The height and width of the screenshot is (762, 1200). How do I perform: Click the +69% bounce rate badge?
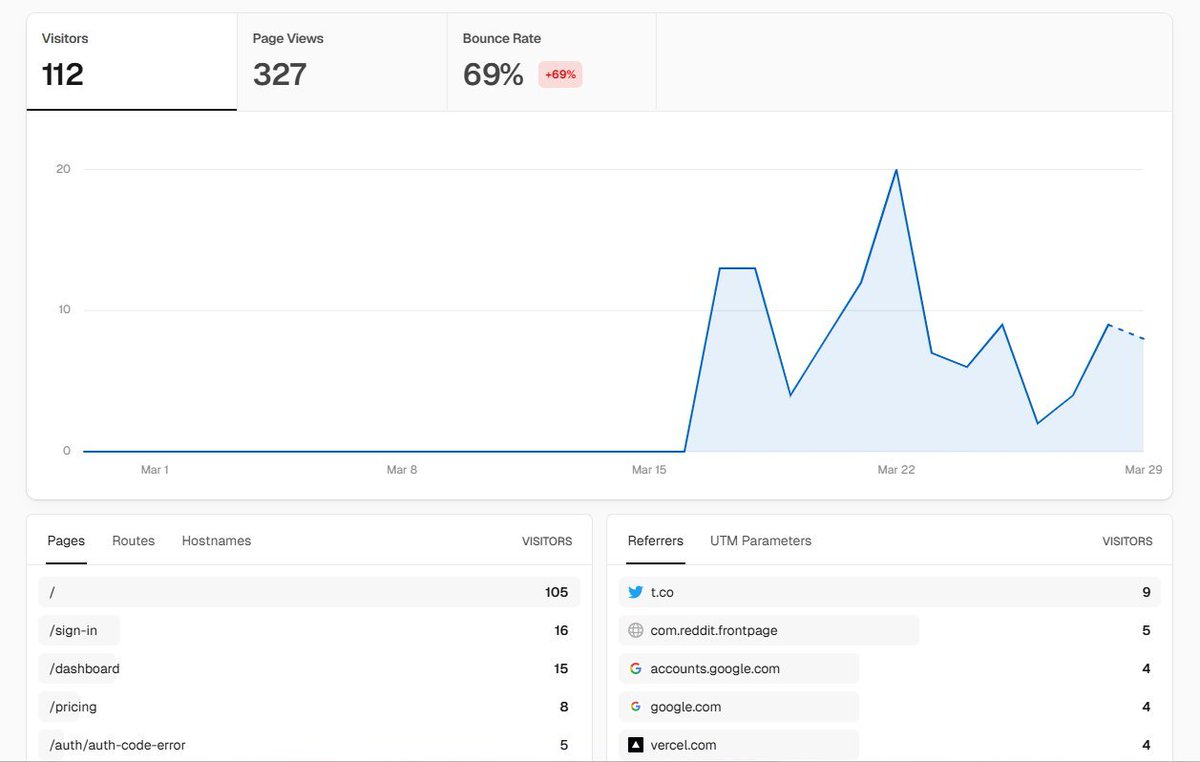click(x=560, y=75)
